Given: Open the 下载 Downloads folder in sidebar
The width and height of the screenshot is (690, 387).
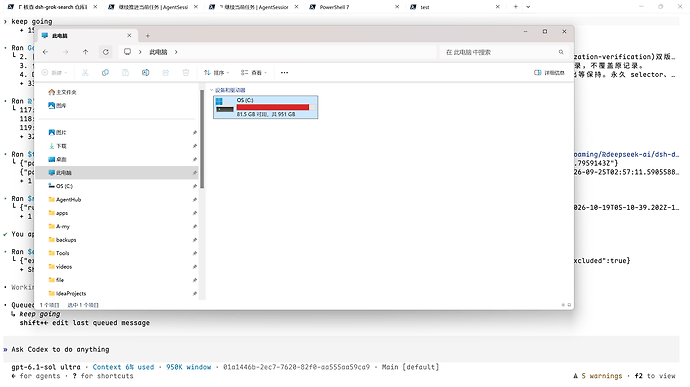Looking at the screenshot, I should 58,146.
